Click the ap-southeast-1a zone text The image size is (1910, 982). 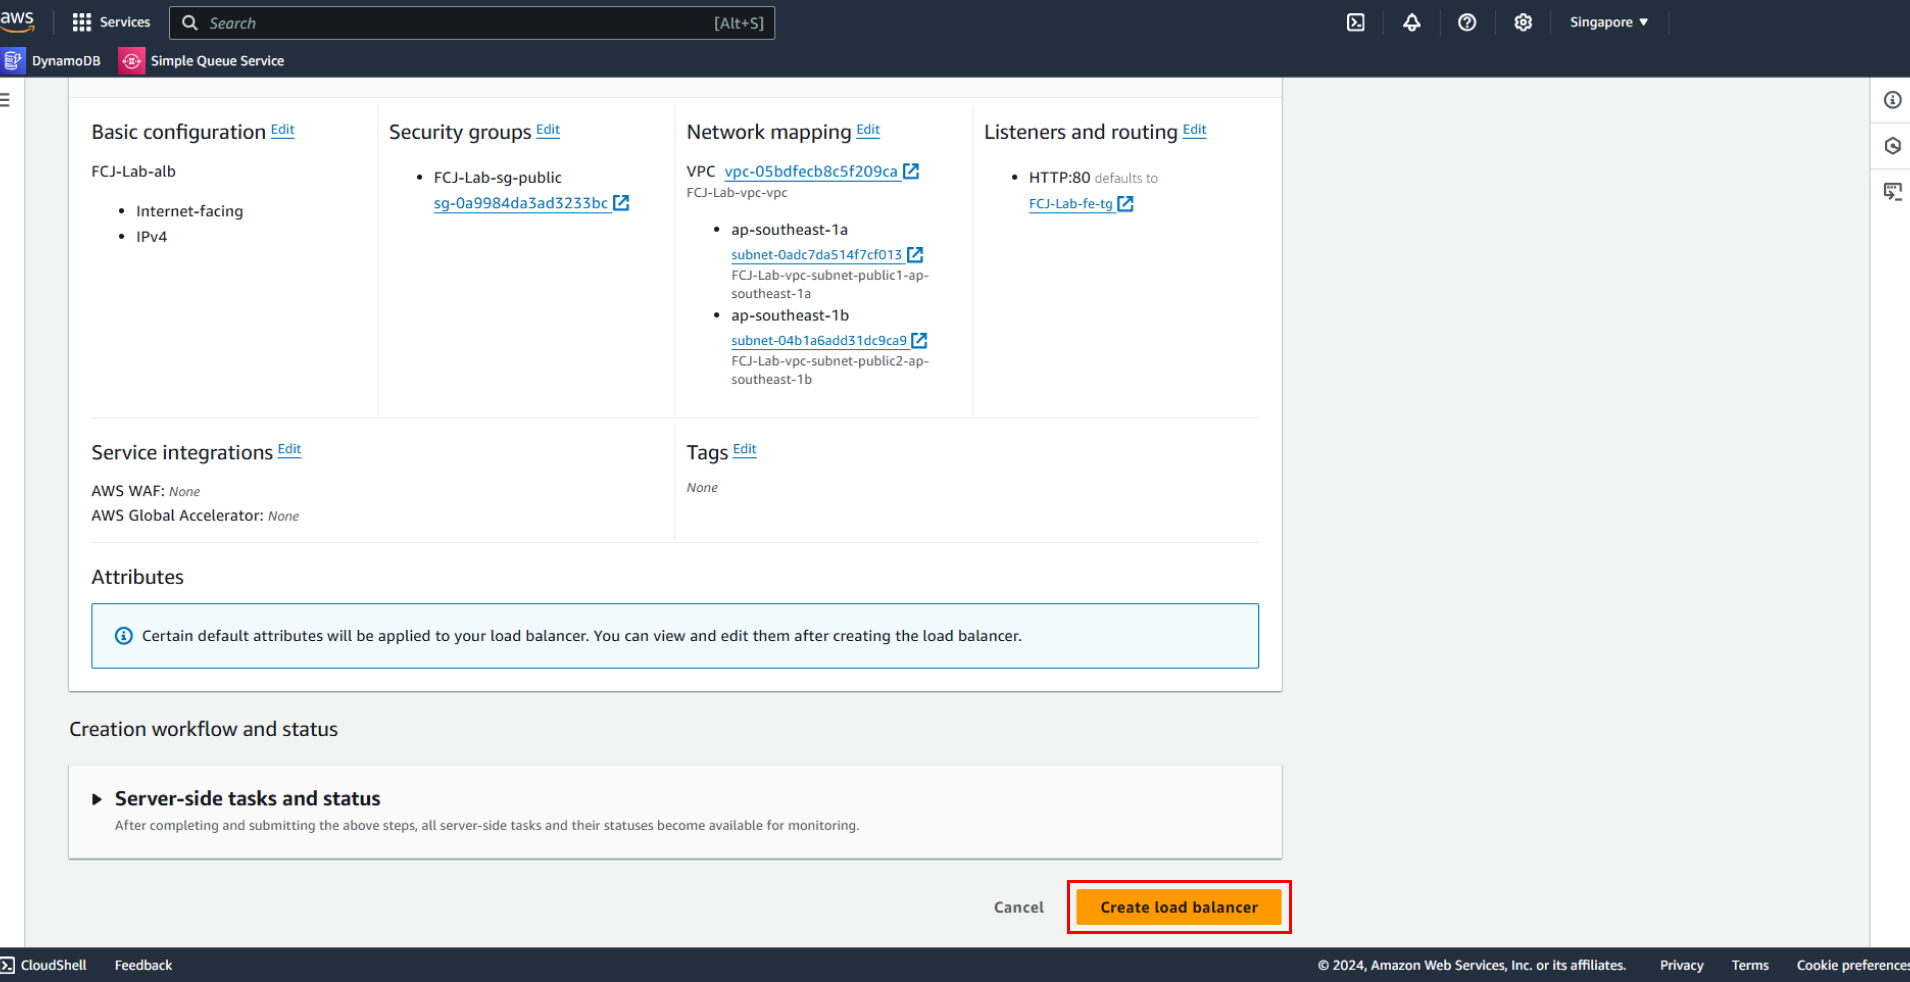point(789,229)
